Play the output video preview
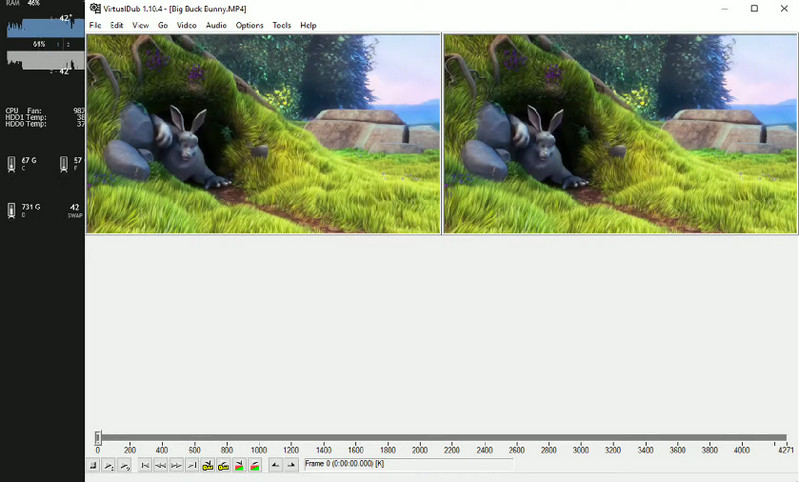 tap(125, 465)
